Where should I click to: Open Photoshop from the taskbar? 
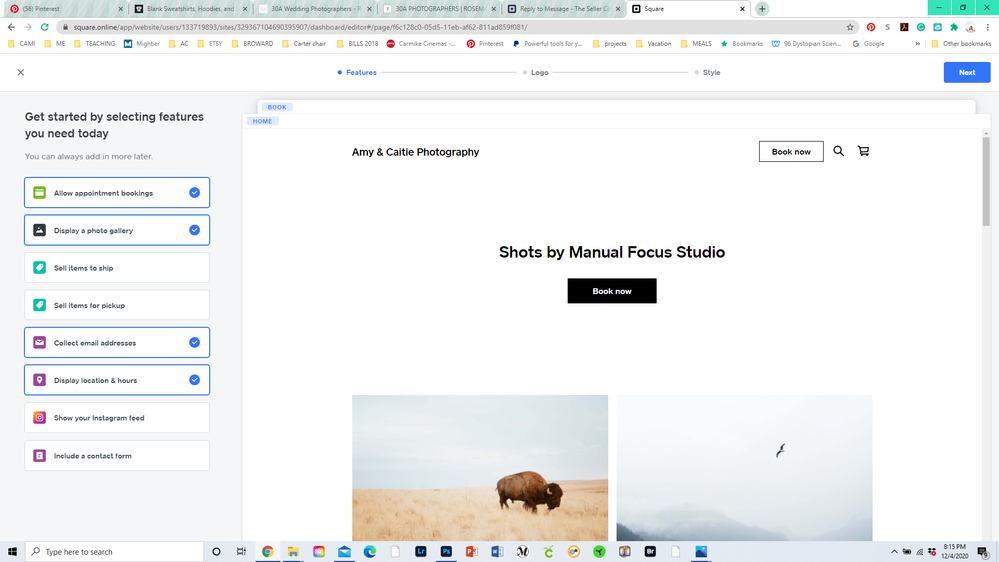(x=446, y=551)
